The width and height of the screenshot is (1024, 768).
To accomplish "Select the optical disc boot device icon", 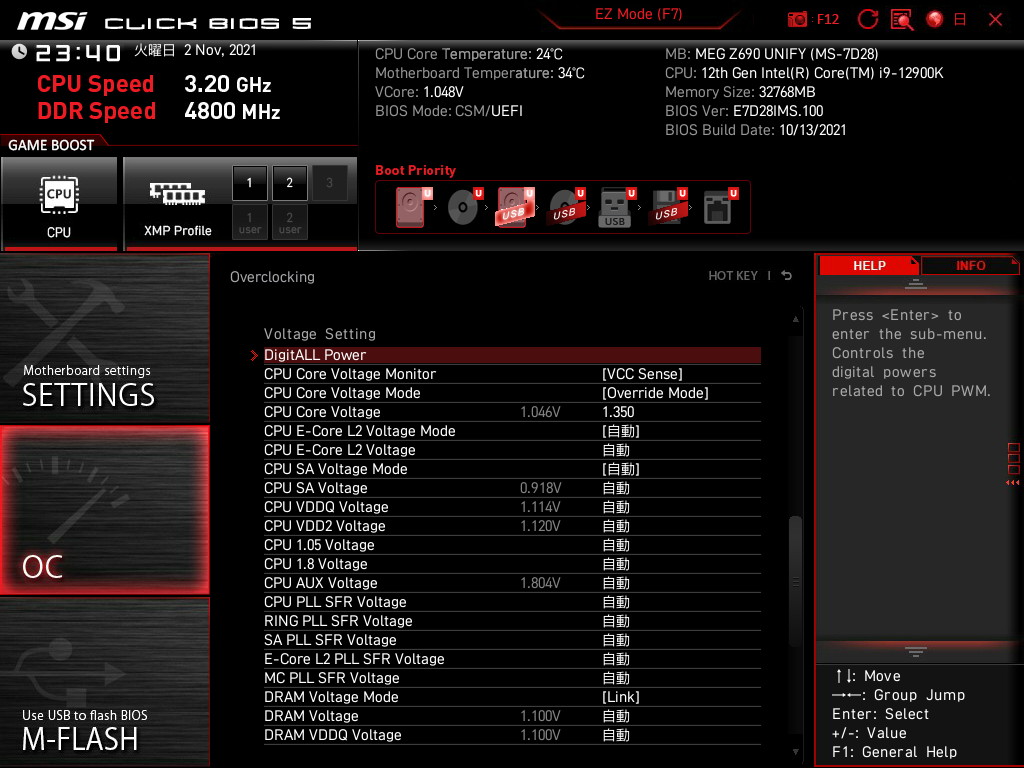I will coord(464,207).
